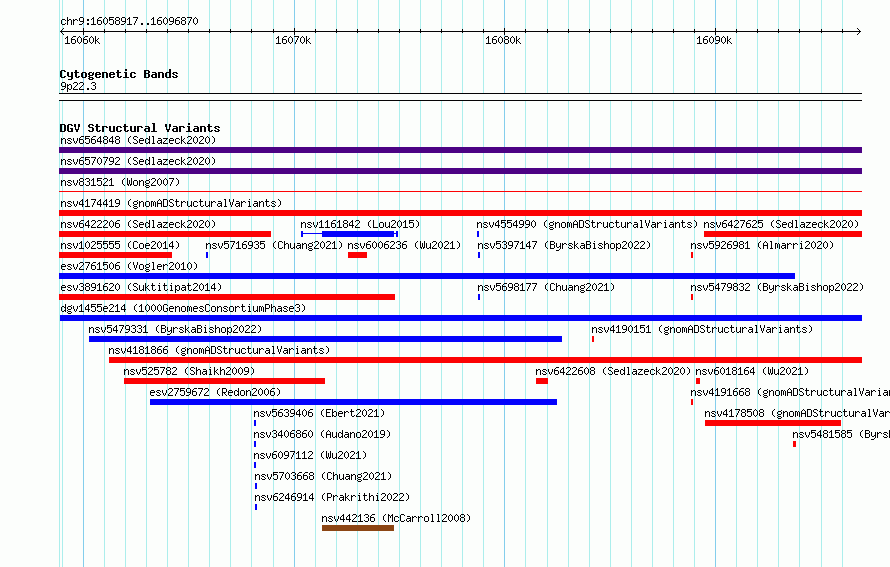Select the red bar under nsv4174419

[460, 213]
